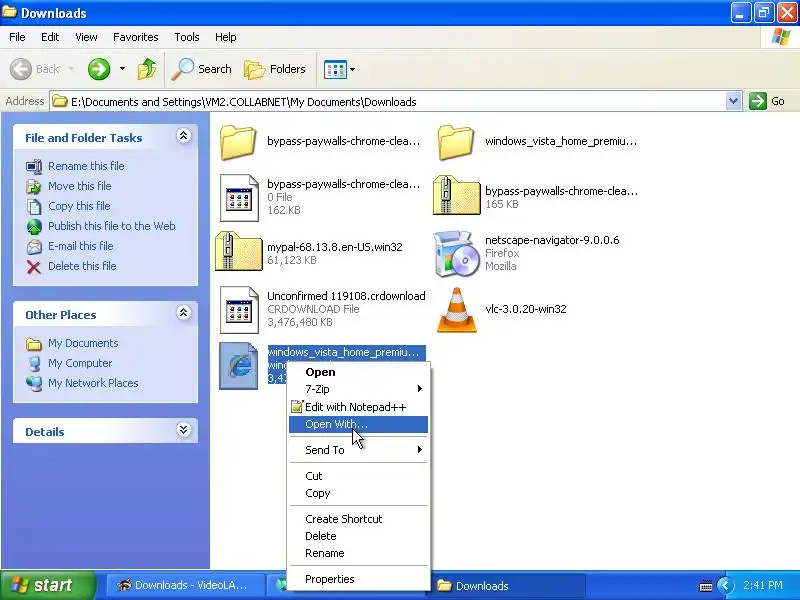Click the Back arrow icon

tap(21, 69)
